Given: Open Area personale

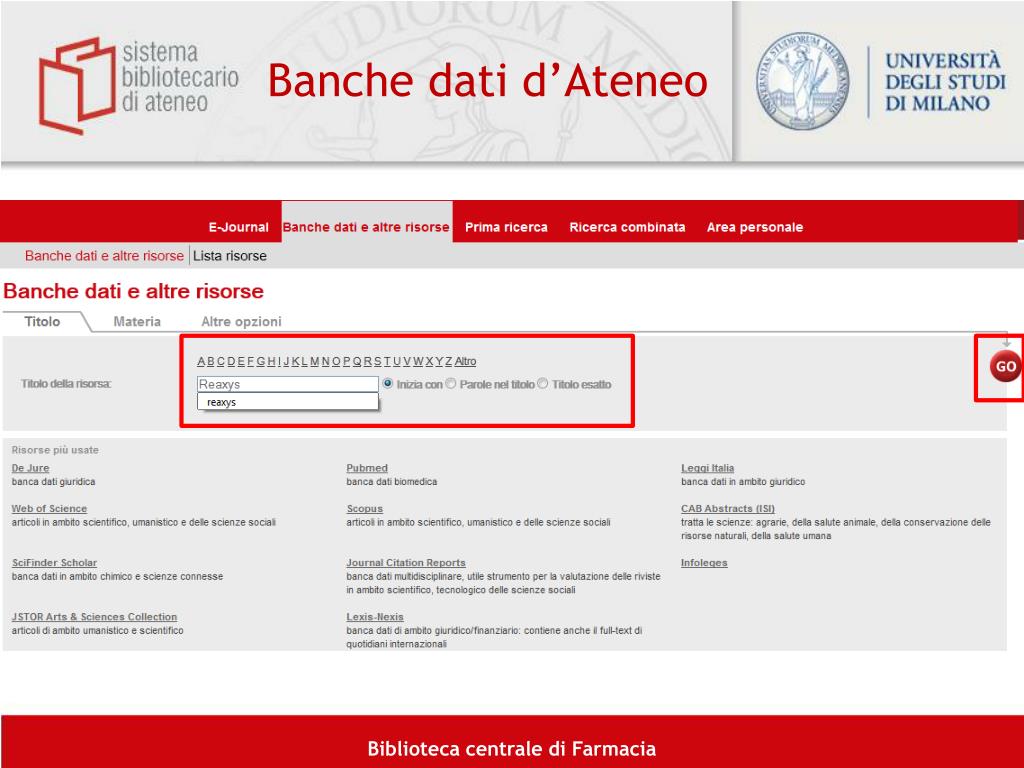Looking at the screenshot, I should click(754, 227).
